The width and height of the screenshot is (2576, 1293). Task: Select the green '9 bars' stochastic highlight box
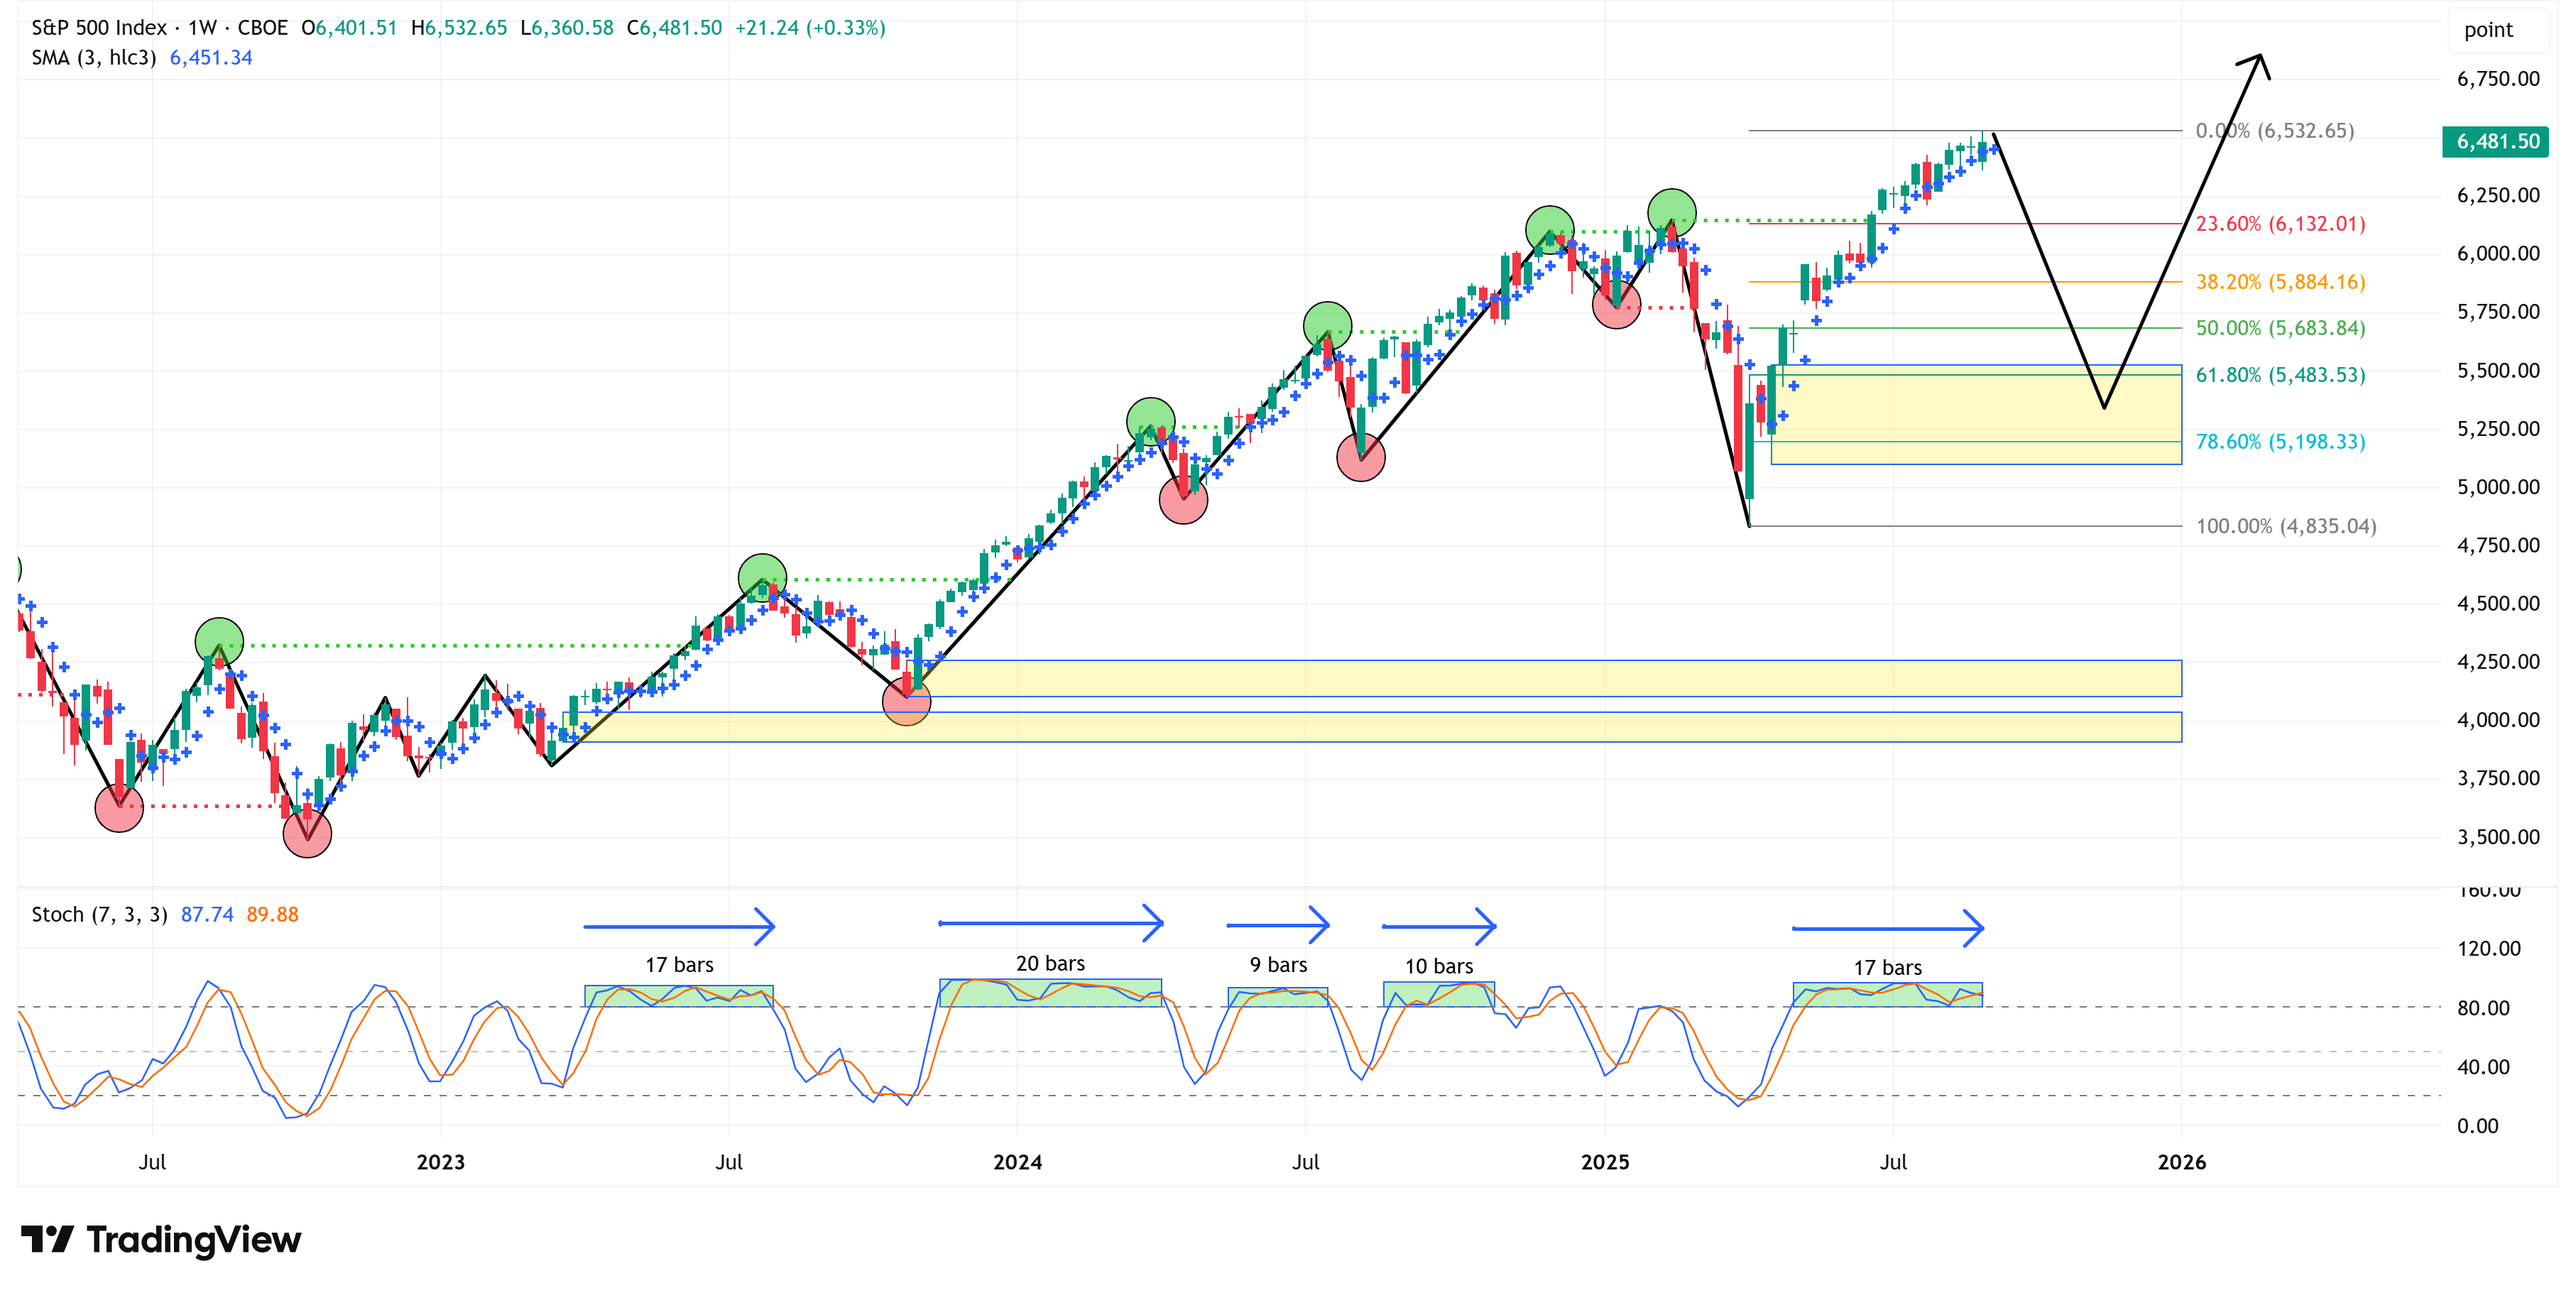(1277, 997)
